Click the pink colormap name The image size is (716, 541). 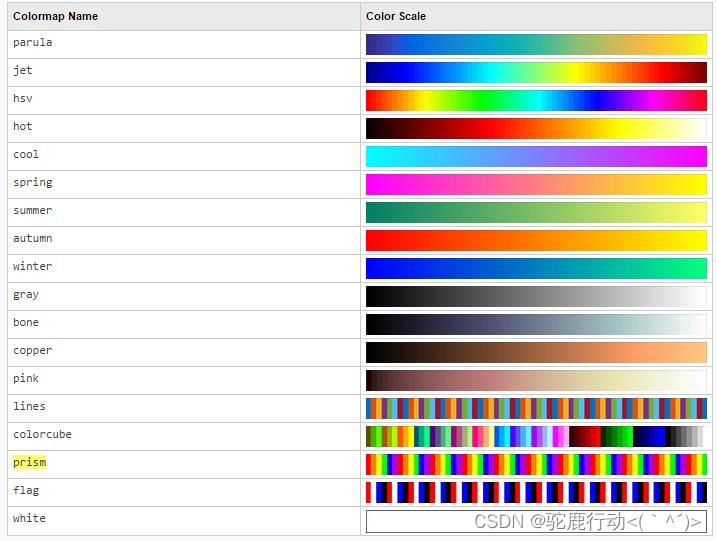click(x=26, y=378)
